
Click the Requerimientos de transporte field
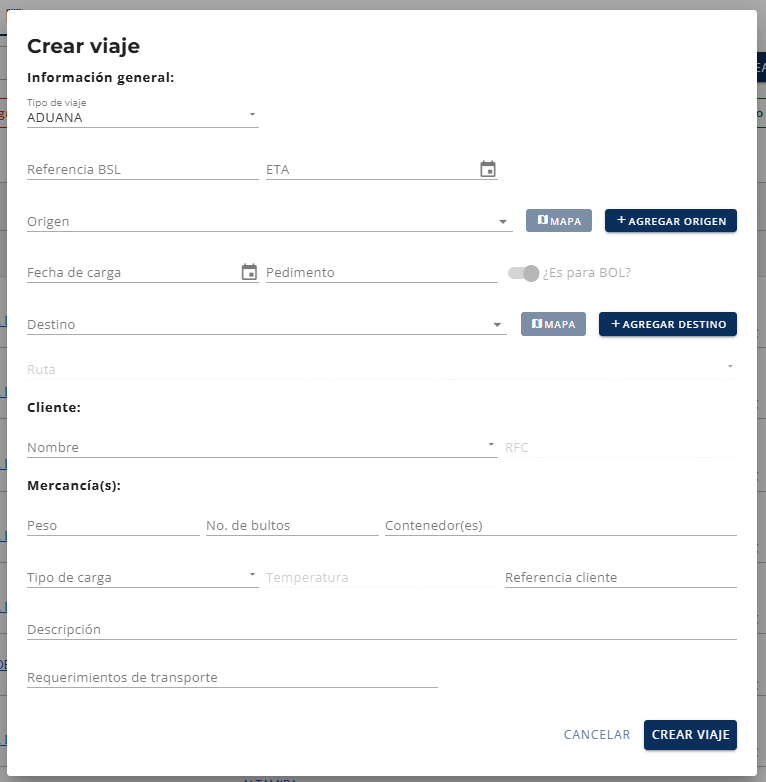click(x=232, y=677)
